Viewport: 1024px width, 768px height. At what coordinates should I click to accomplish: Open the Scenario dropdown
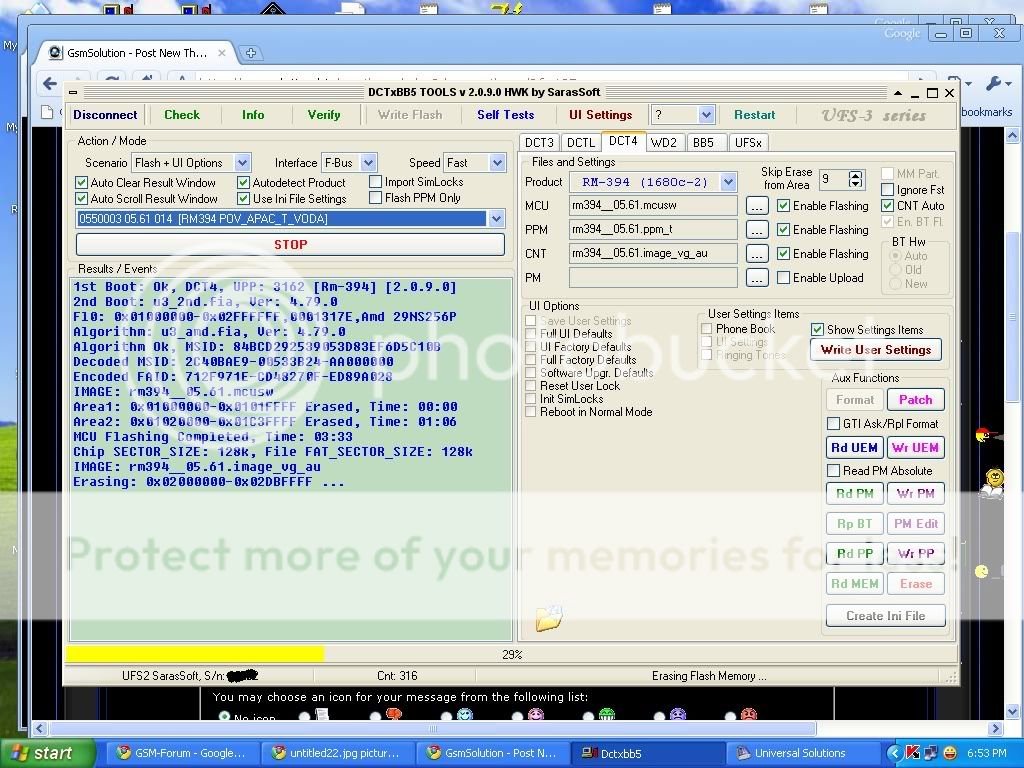[242, 163]
